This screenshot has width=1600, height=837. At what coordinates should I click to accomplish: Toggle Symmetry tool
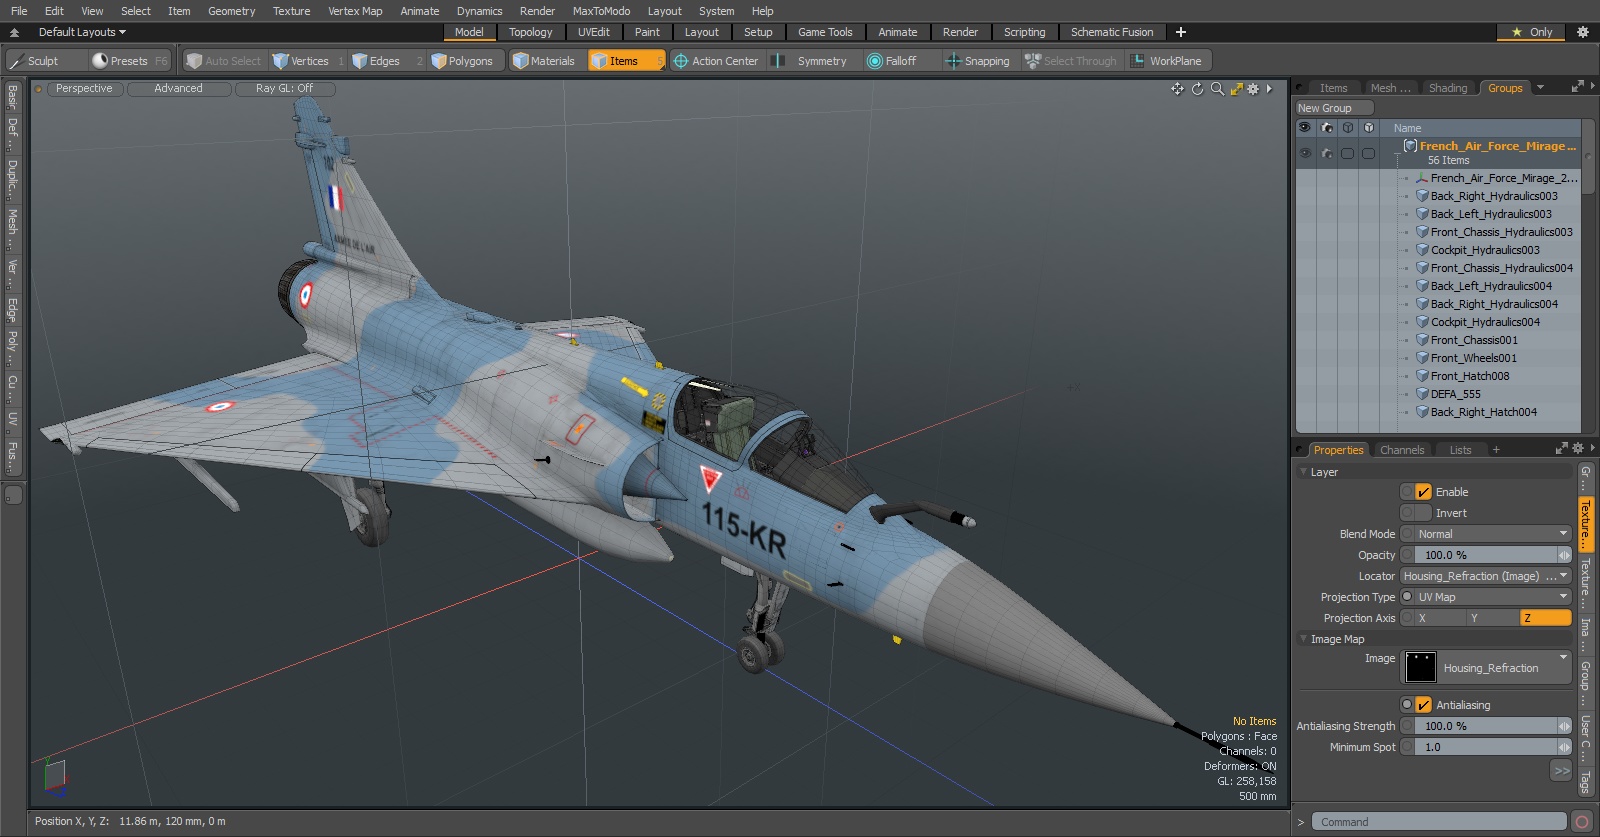(811, 61)
